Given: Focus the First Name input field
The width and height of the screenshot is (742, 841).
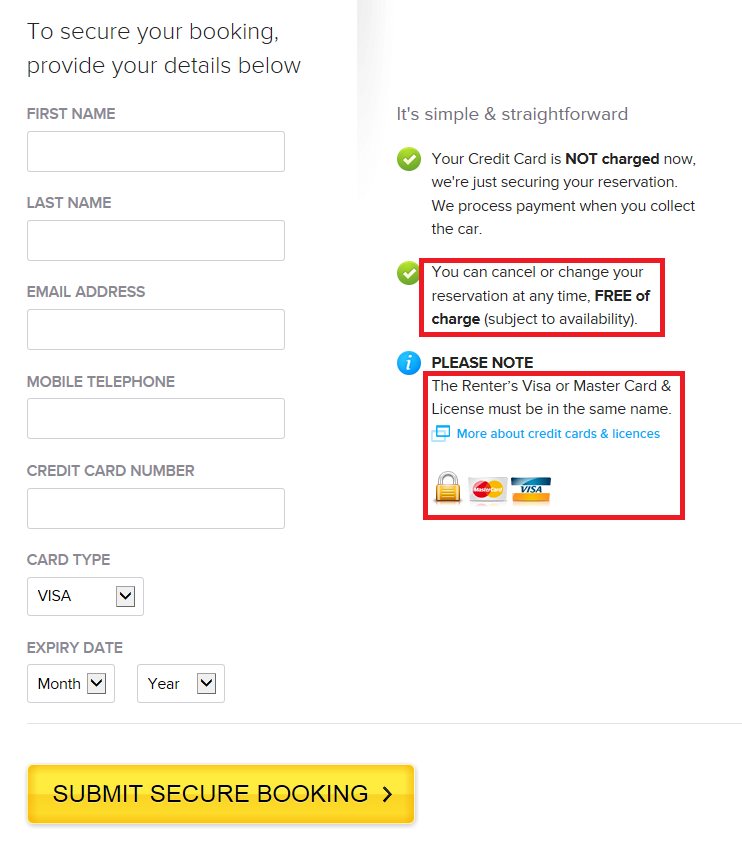Looking at the screenshot, I should coord(156,152).
